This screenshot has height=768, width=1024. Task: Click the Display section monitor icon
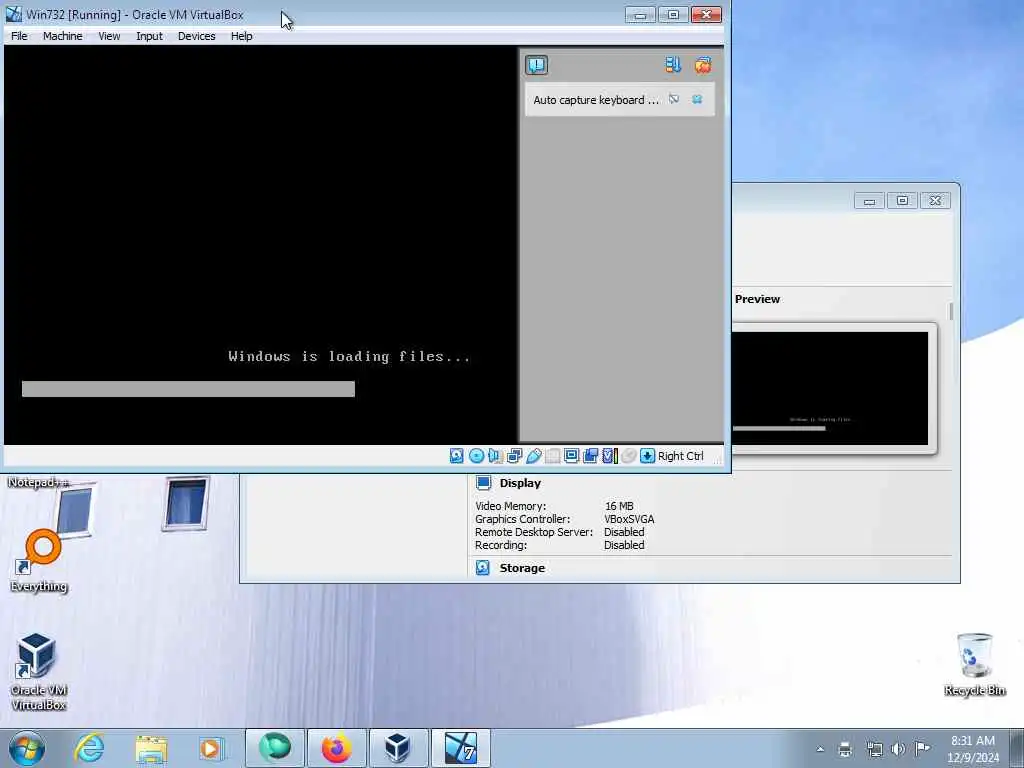[483, 483]
